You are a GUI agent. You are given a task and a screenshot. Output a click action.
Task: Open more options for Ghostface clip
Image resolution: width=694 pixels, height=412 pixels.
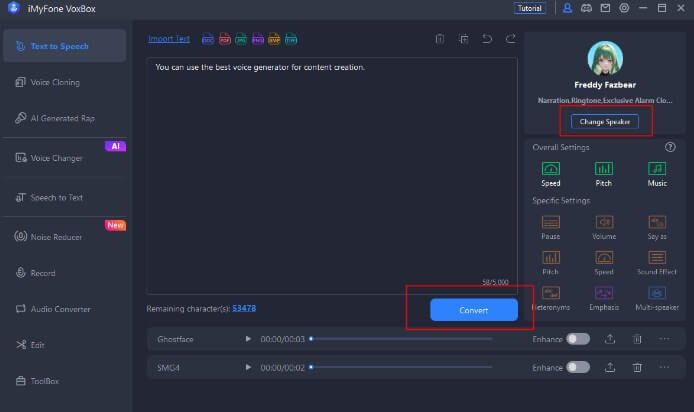(664, 339)
